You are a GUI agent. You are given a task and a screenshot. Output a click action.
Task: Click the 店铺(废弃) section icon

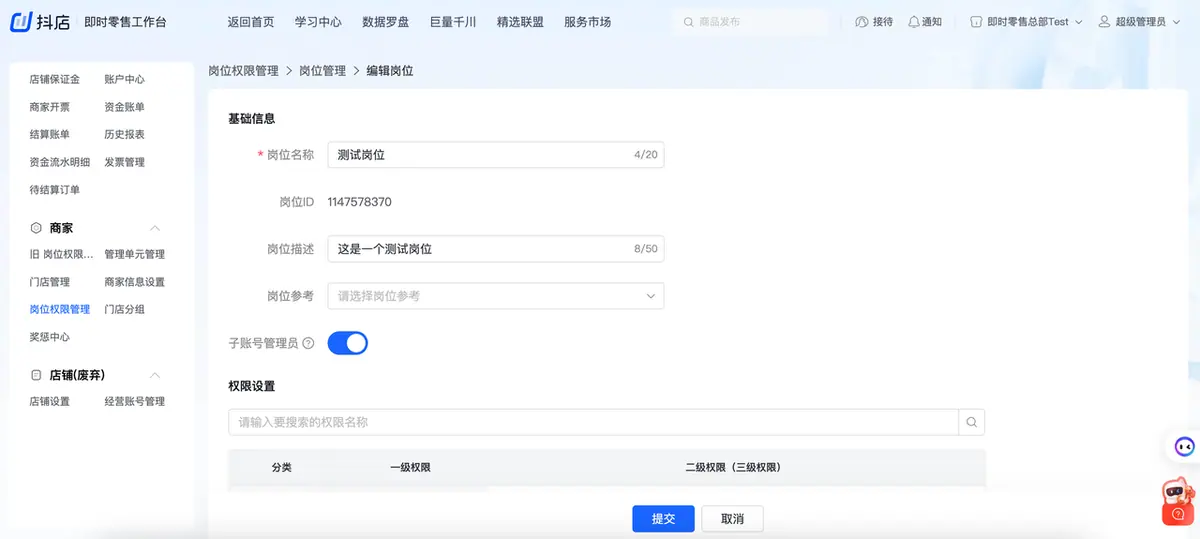click(x=36, y=375)
